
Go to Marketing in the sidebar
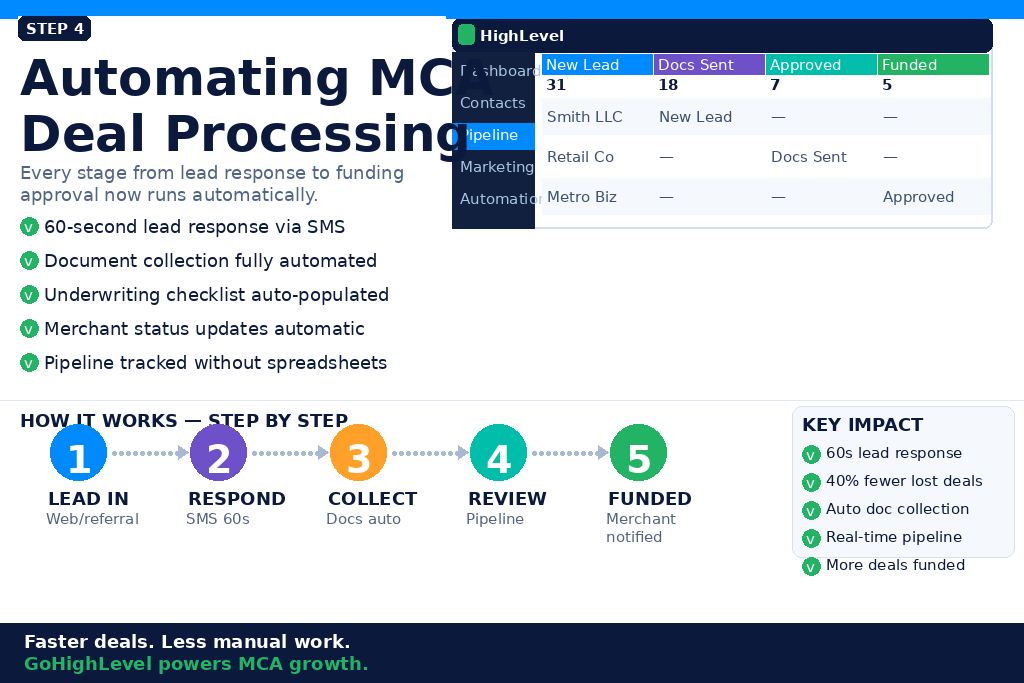(497, 167)
